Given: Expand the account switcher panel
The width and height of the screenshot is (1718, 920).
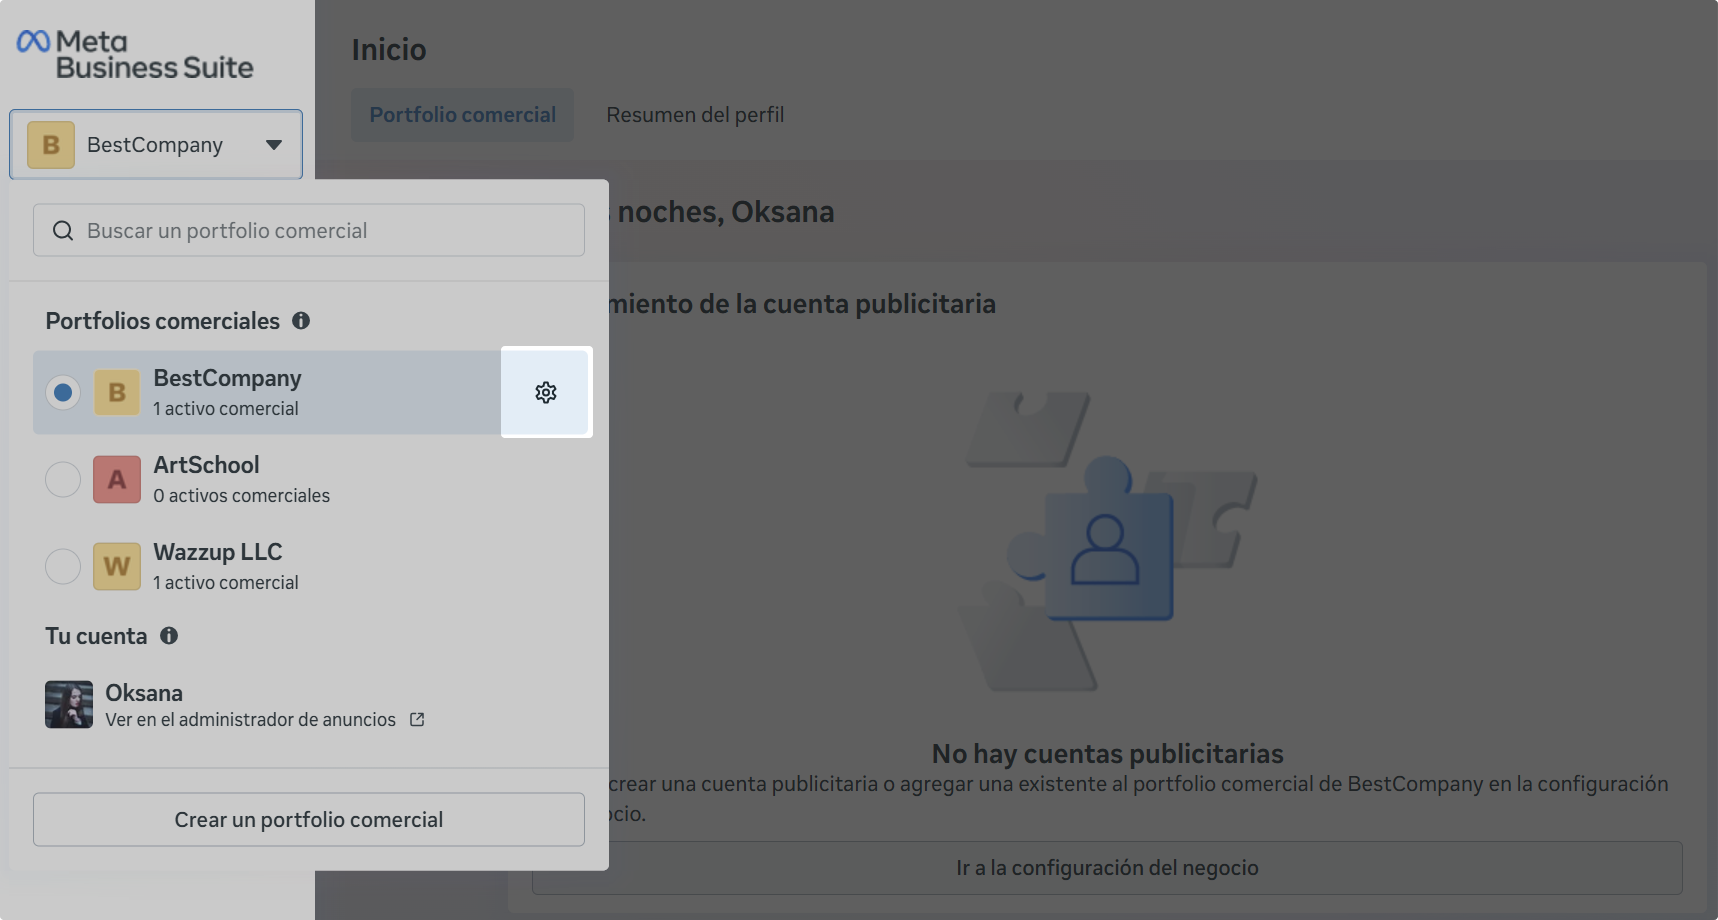Looking at the screenshot, I should point(155,144).
